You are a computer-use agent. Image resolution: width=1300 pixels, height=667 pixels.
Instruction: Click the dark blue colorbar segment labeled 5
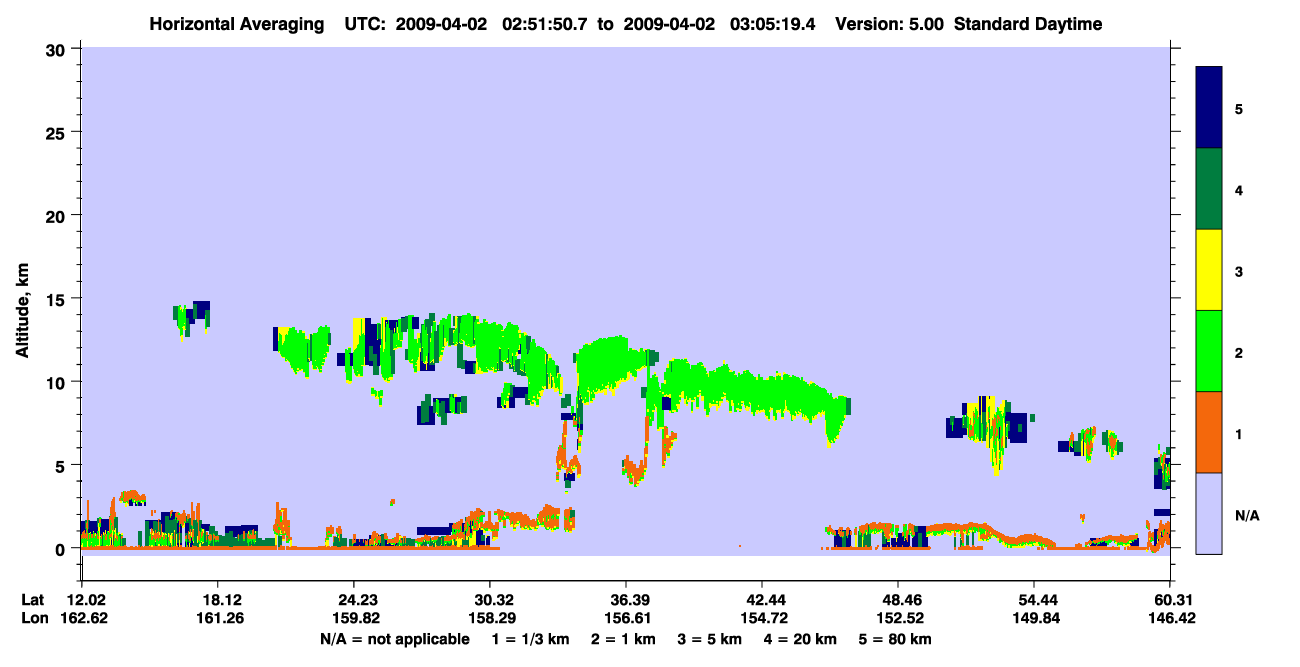[1209, 108]
